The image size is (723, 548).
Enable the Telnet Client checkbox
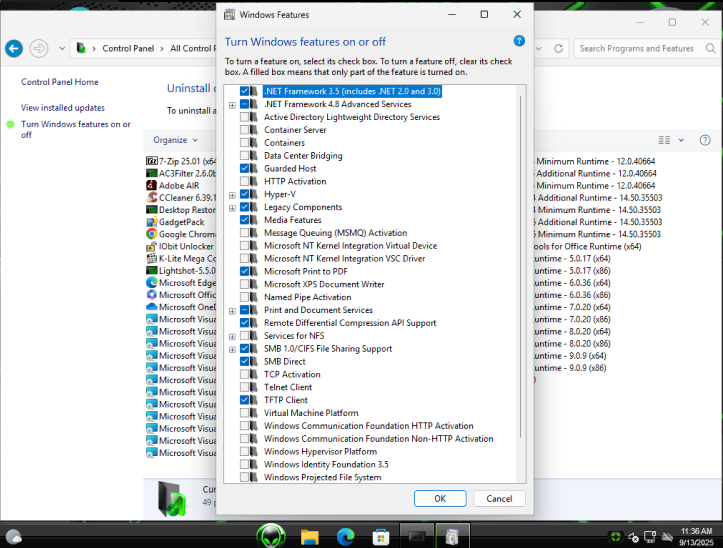244,387
